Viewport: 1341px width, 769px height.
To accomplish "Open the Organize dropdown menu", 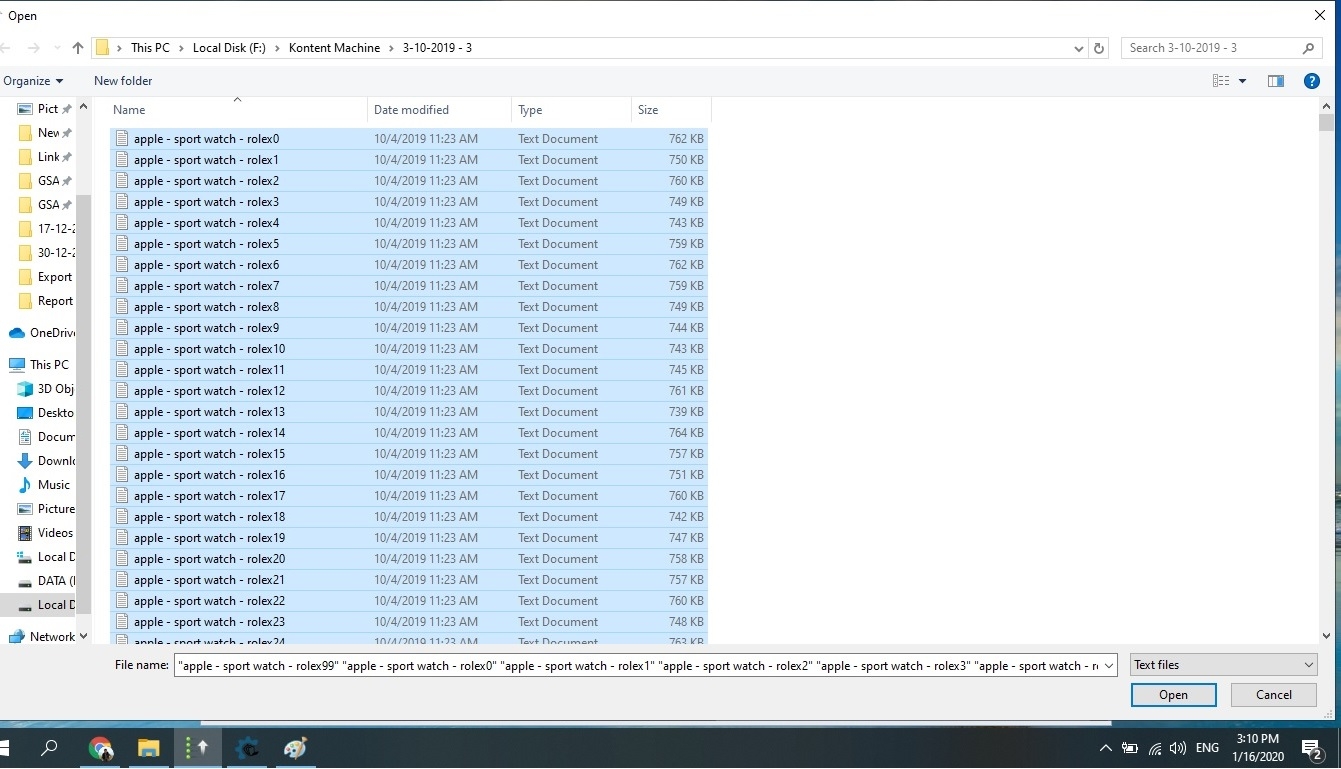I will (x=33, y=81).
